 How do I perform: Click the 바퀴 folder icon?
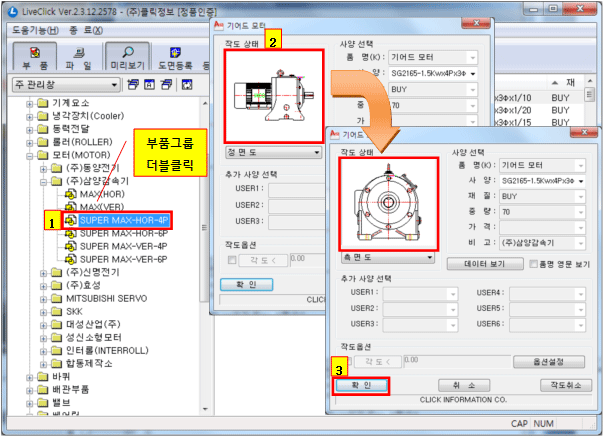[x=43, y=377]
